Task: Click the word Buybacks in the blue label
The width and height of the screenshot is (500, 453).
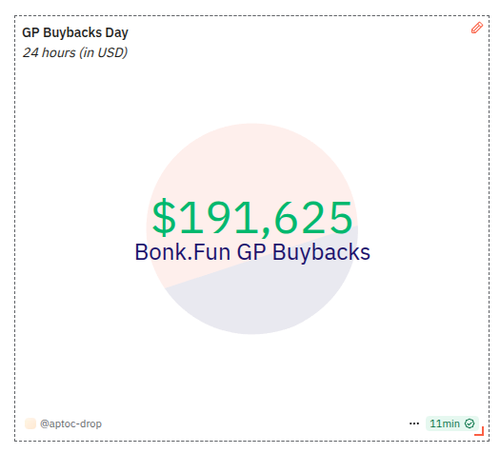Action: tap(321, 252)
